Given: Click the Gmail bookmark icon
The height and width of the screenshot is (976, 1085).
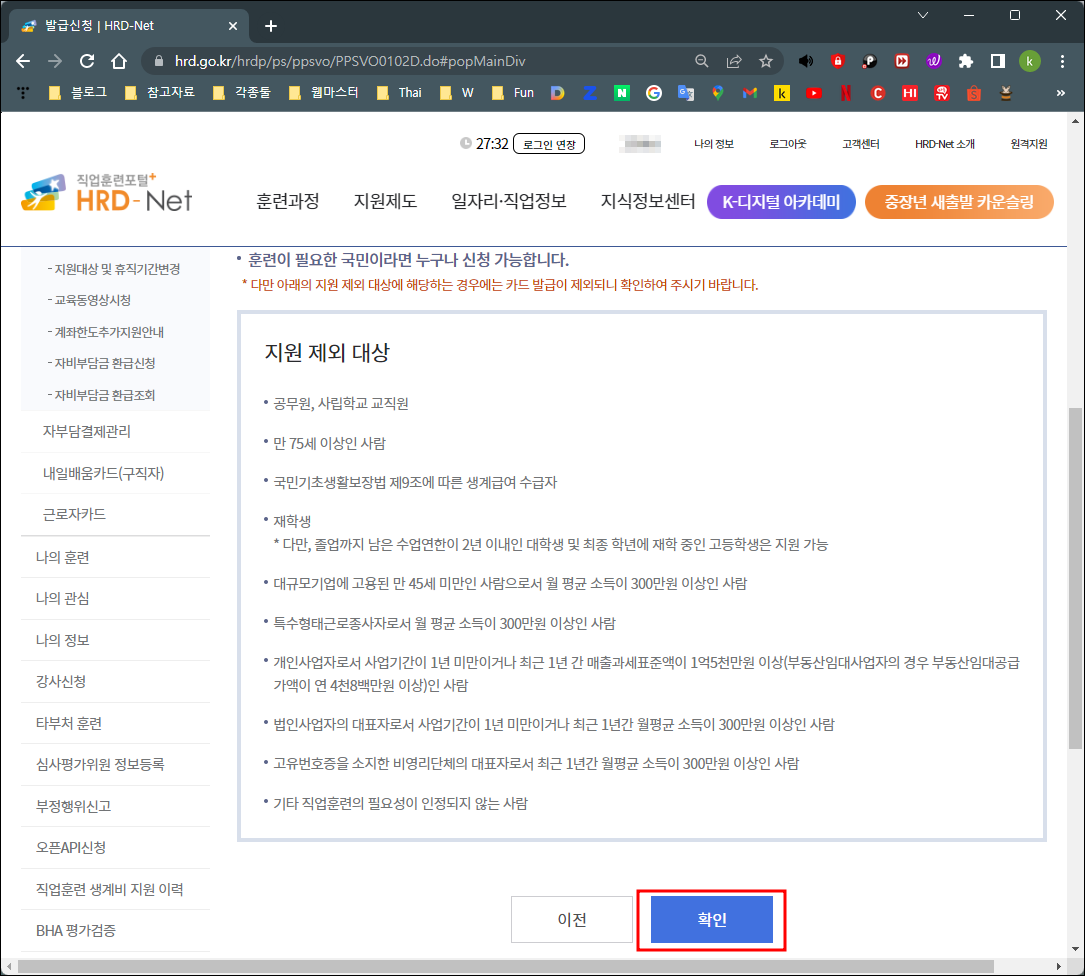Looking at the screenshot, I should pyautogui.click(x=749, y=92).
